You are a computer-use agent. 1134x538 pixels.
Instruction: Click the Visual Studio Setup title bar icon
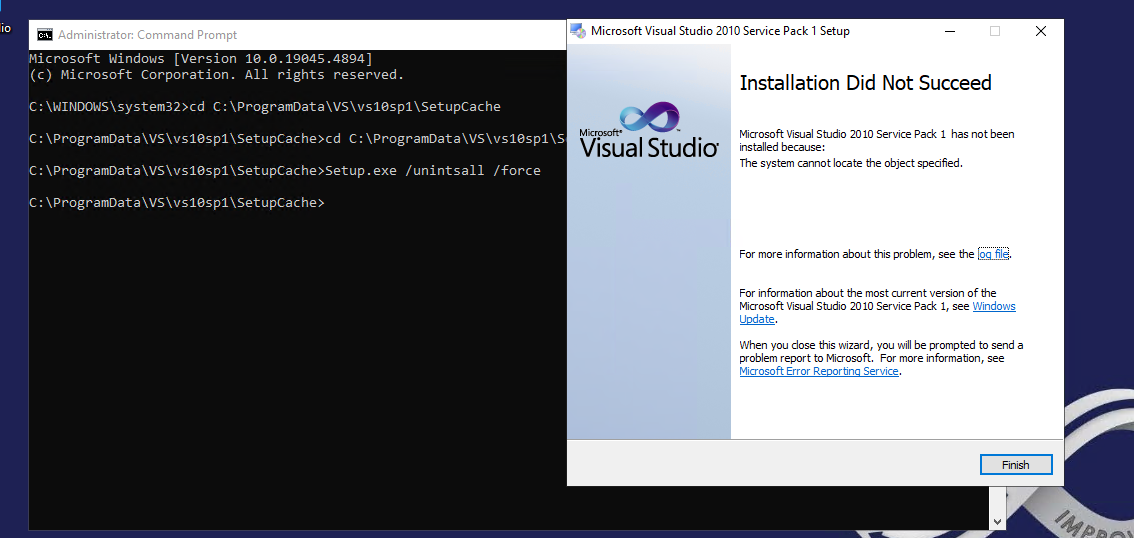pos(577,31)
